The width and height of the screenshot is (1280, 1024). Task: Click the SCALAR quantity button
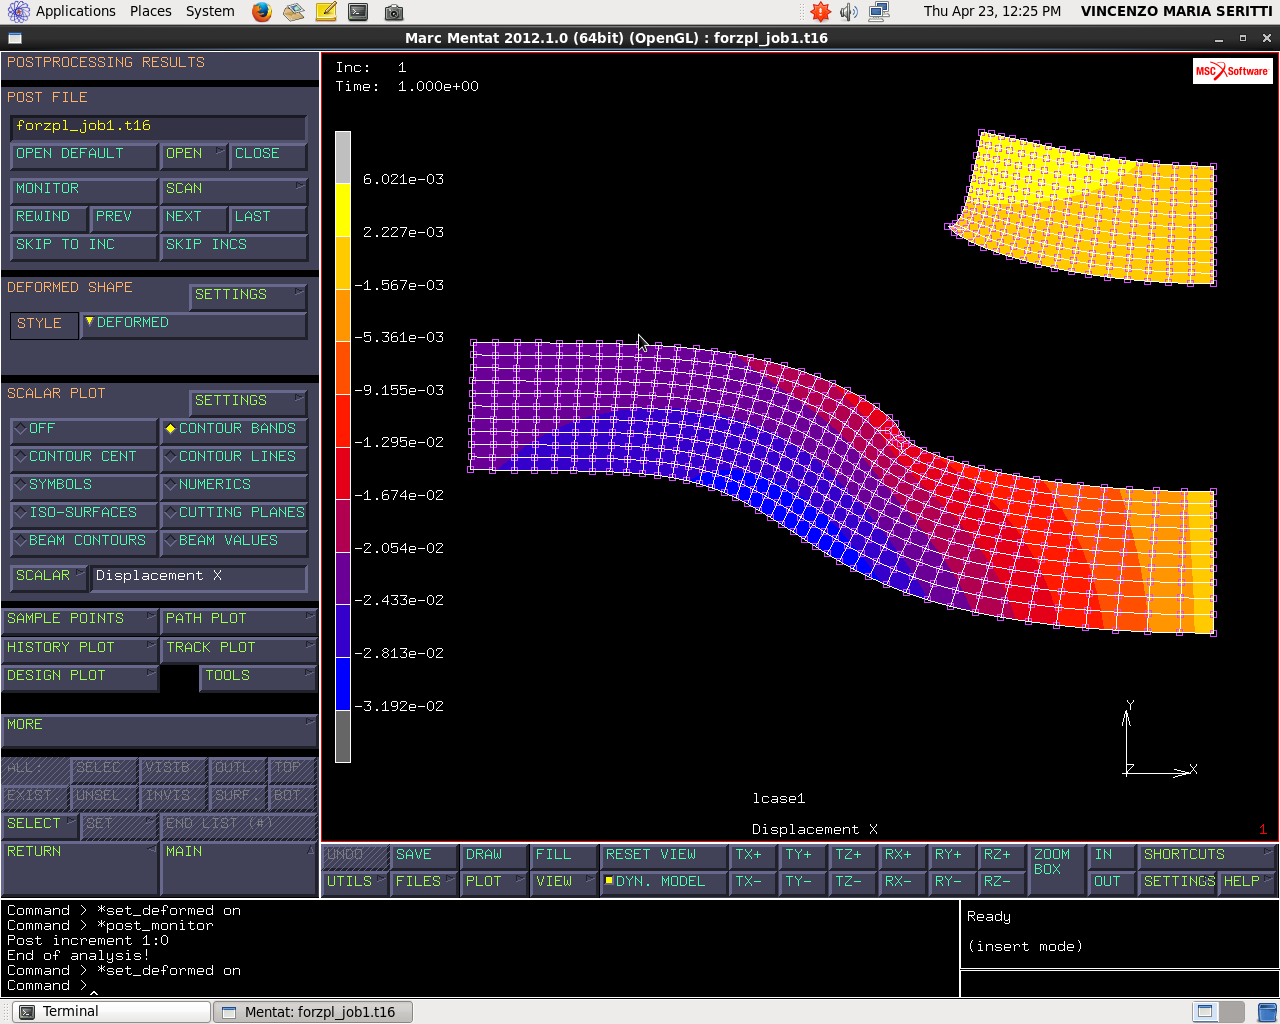pyautogui.click(x=49, y=577)
